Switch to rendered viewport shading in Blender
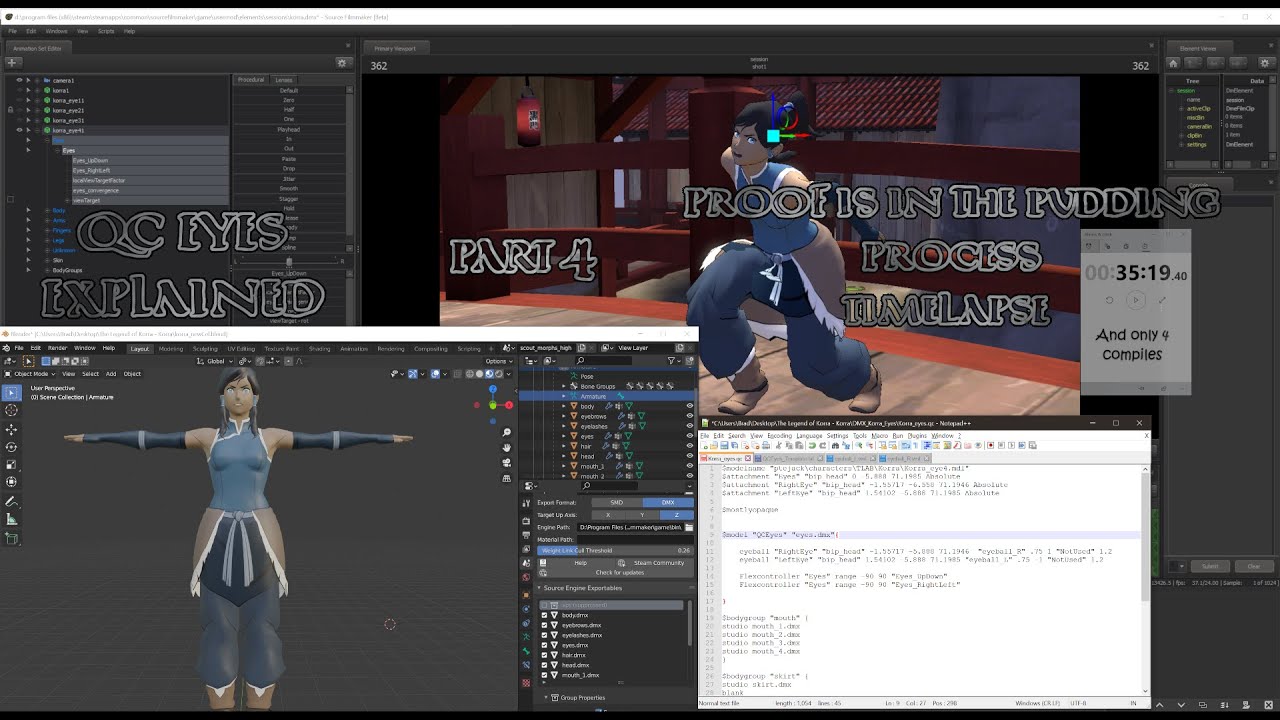Image resolution: width=1280 pixels, height=720 pixels. pyautogui.click(x=500, y=373)
